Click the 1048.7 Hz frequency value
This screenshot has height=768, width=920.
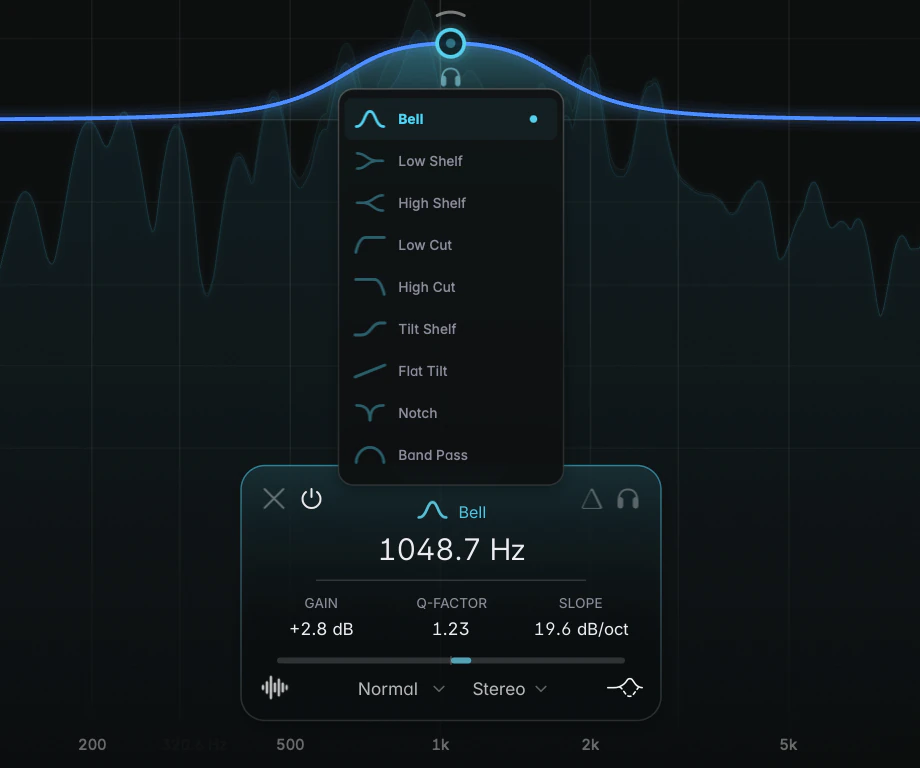click(x=452, y=550)
